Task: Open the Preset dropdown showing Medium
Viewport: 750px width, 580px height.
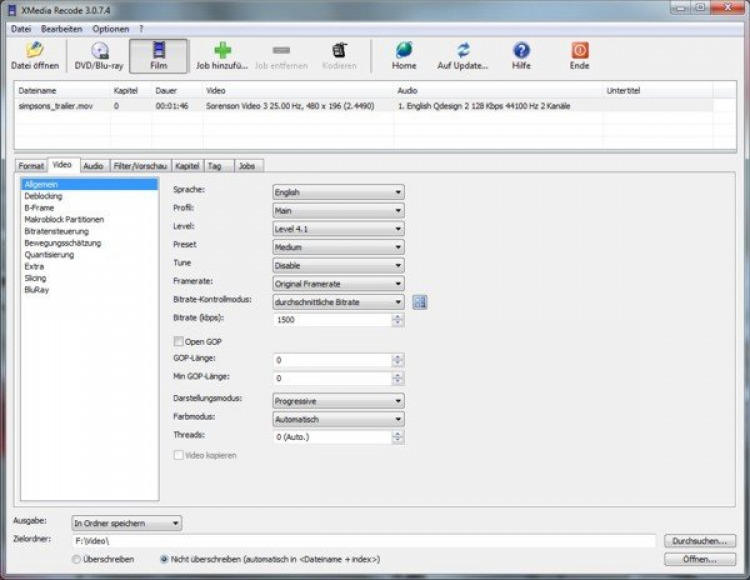Action: [x=338, y=247]
